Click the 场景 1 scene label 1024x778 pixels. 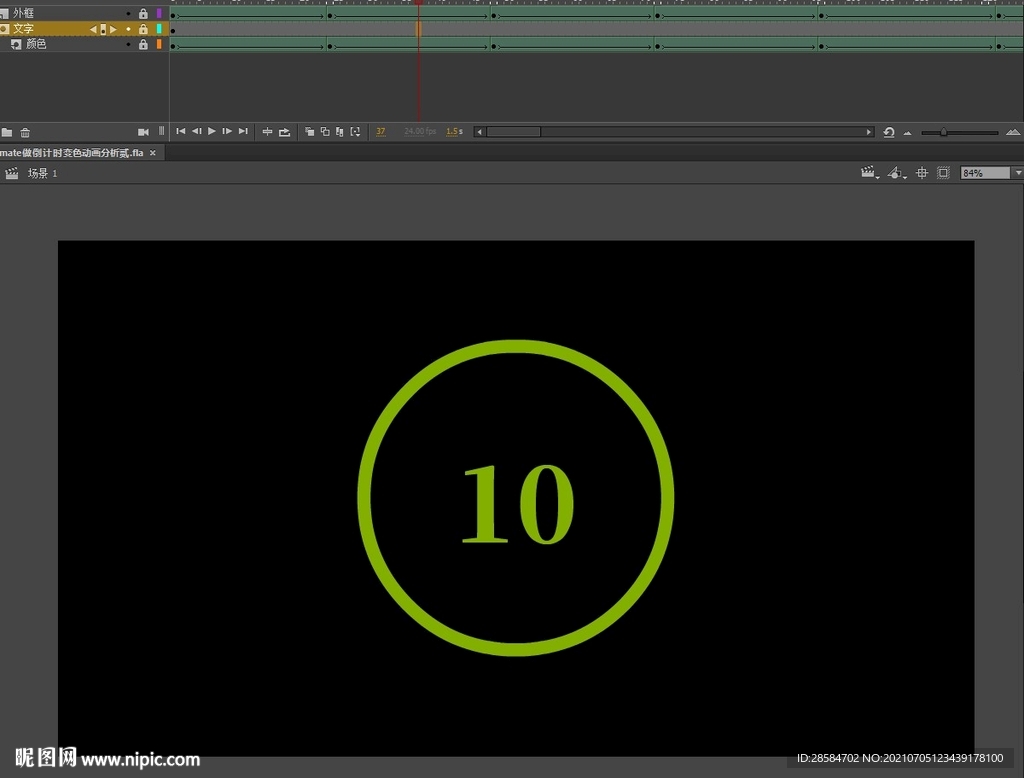pos(42,173)
